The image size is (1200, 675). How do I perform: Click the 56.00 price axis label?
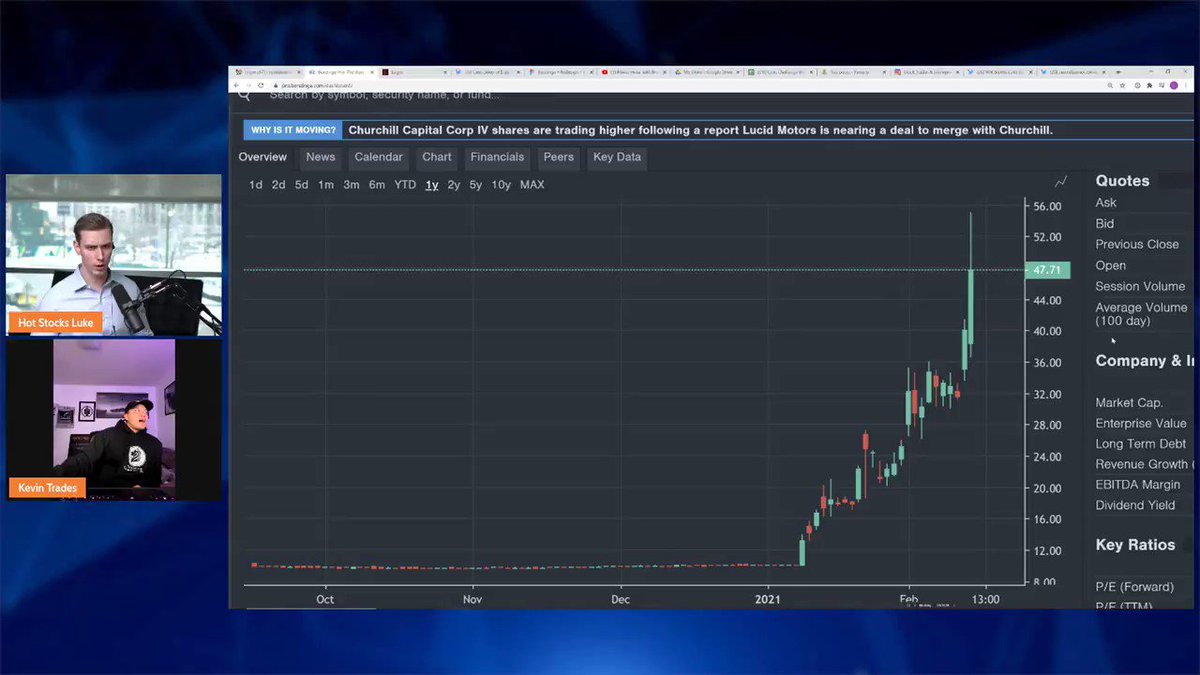click(1047, 205)
